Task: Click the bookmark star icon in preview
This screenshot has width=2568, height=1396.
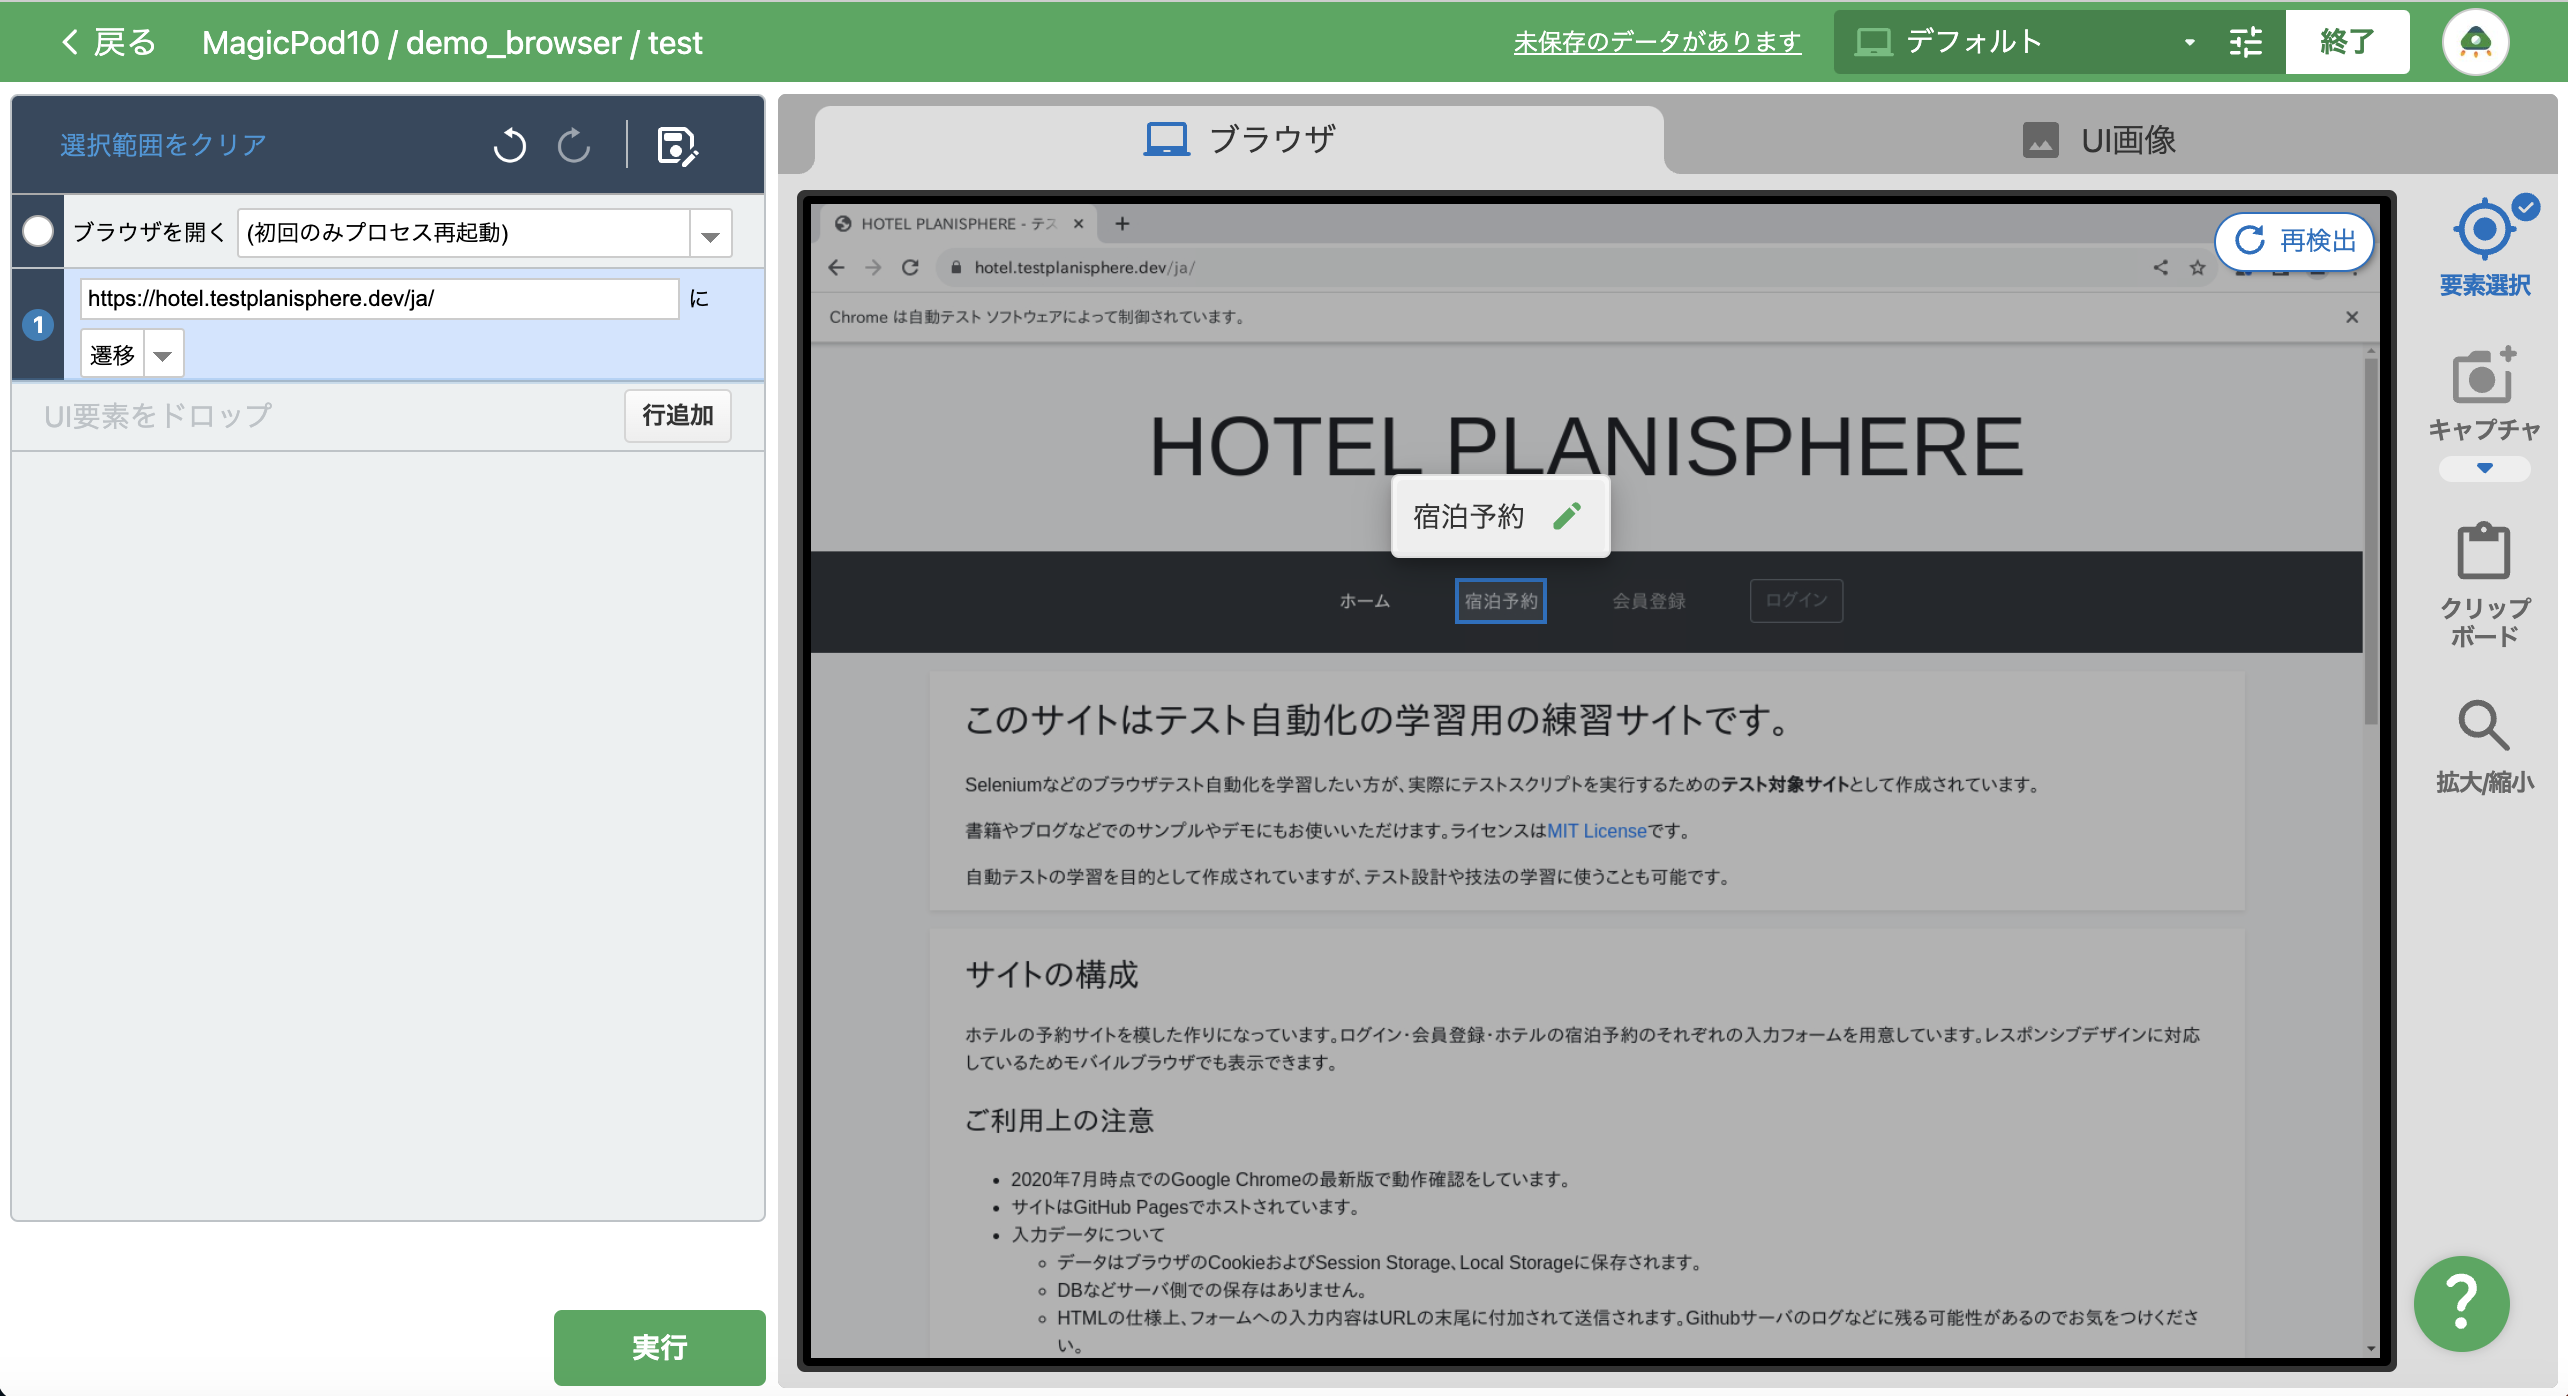Action: tap(2197, 268)
